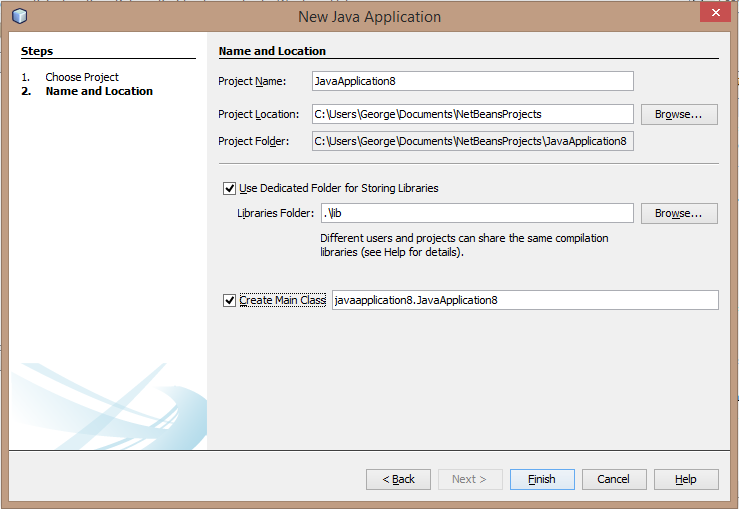Focus the Project Location text field
739x509 pixels.
point(472,114)
